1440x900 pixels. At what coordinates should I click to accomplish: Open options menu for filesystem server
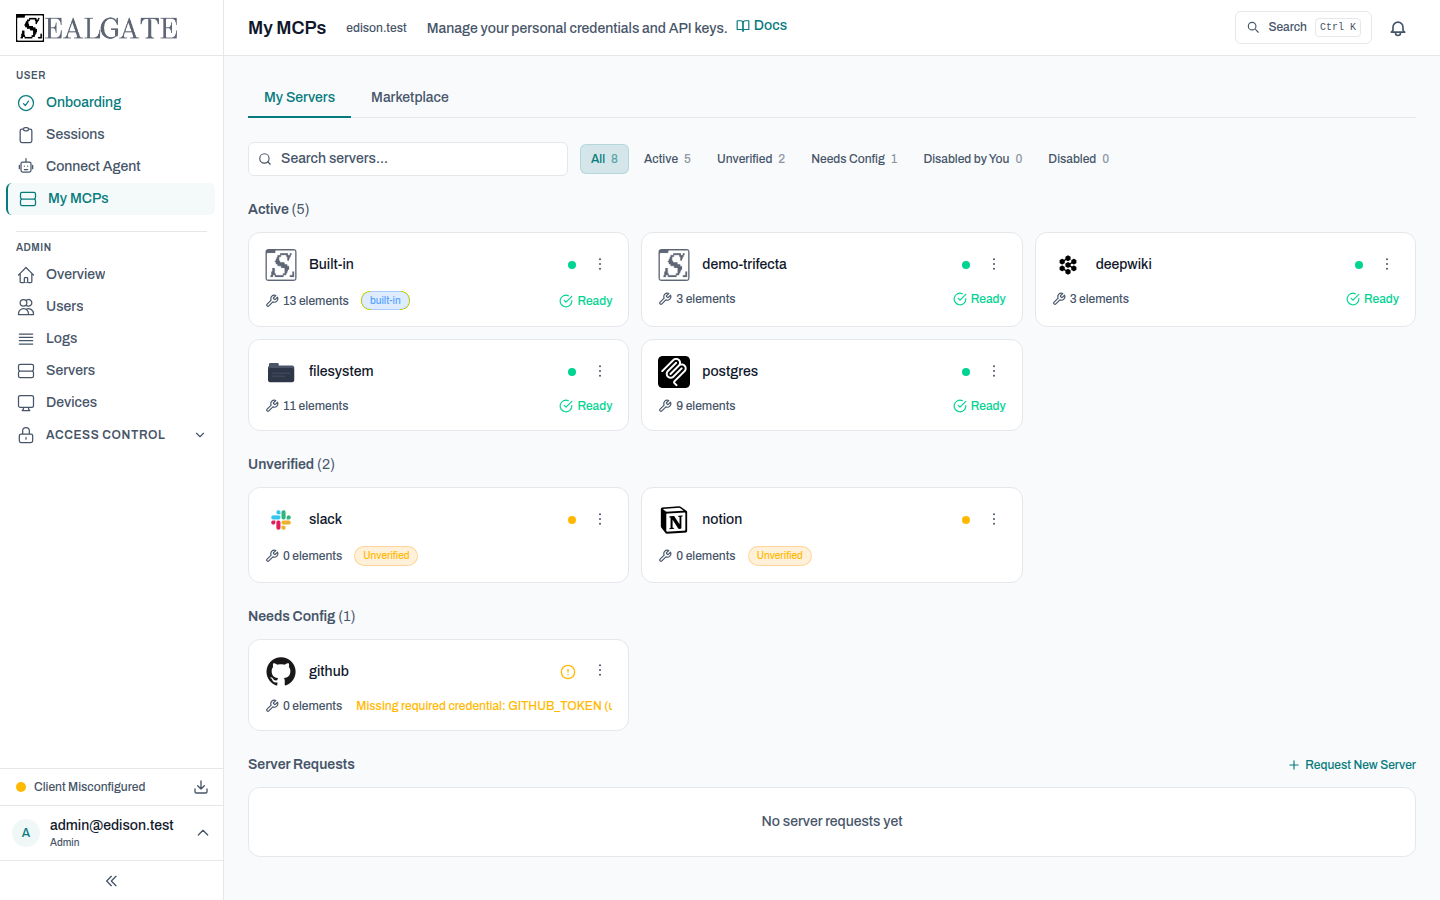click(x=600, y=371)
